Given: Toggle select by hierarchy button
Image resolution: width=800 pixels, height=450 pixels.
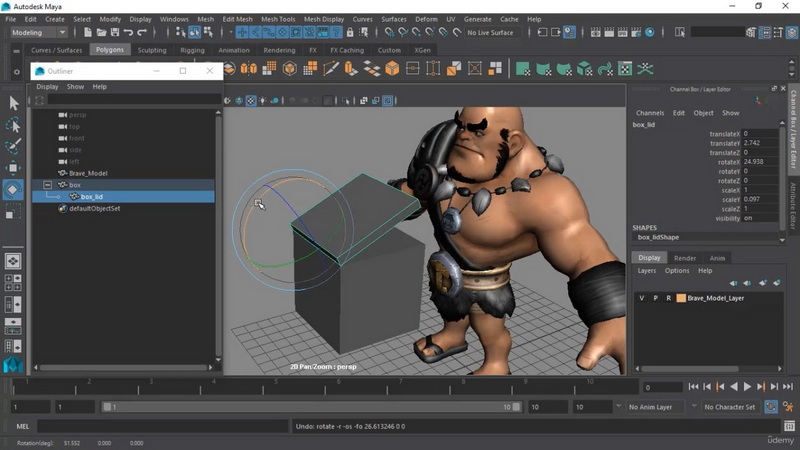Looking at the screenshot, I should 181,32.
